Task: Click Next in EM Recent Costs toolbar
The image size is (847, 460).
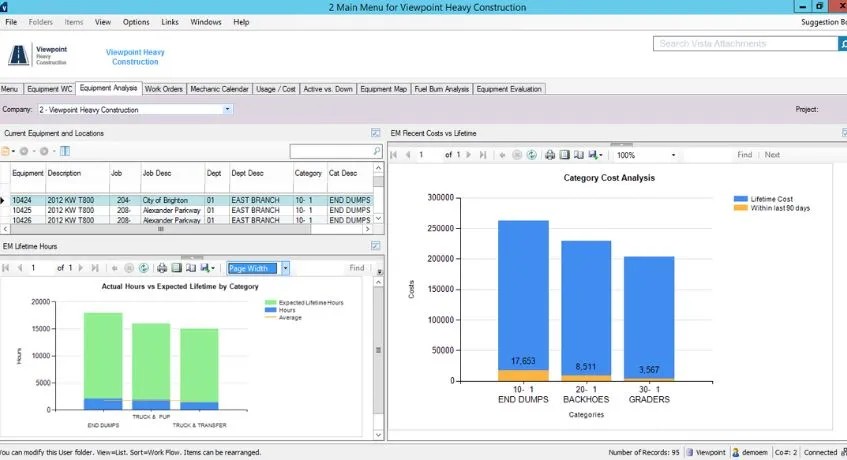Action: click(772, 155)
